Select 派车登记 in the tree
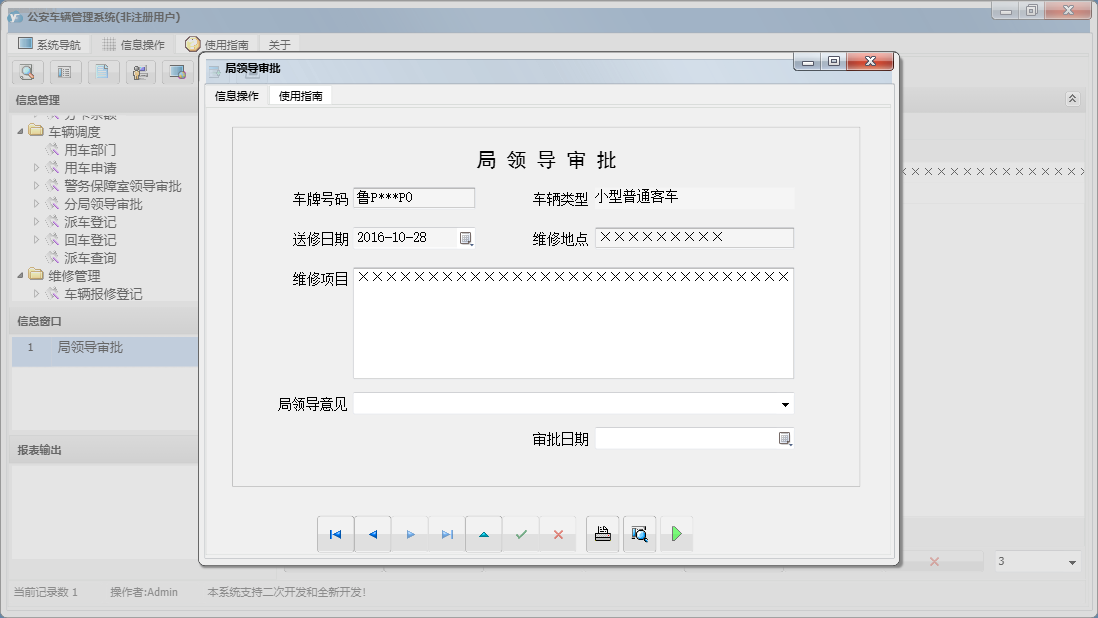 [x=90, y=222]
